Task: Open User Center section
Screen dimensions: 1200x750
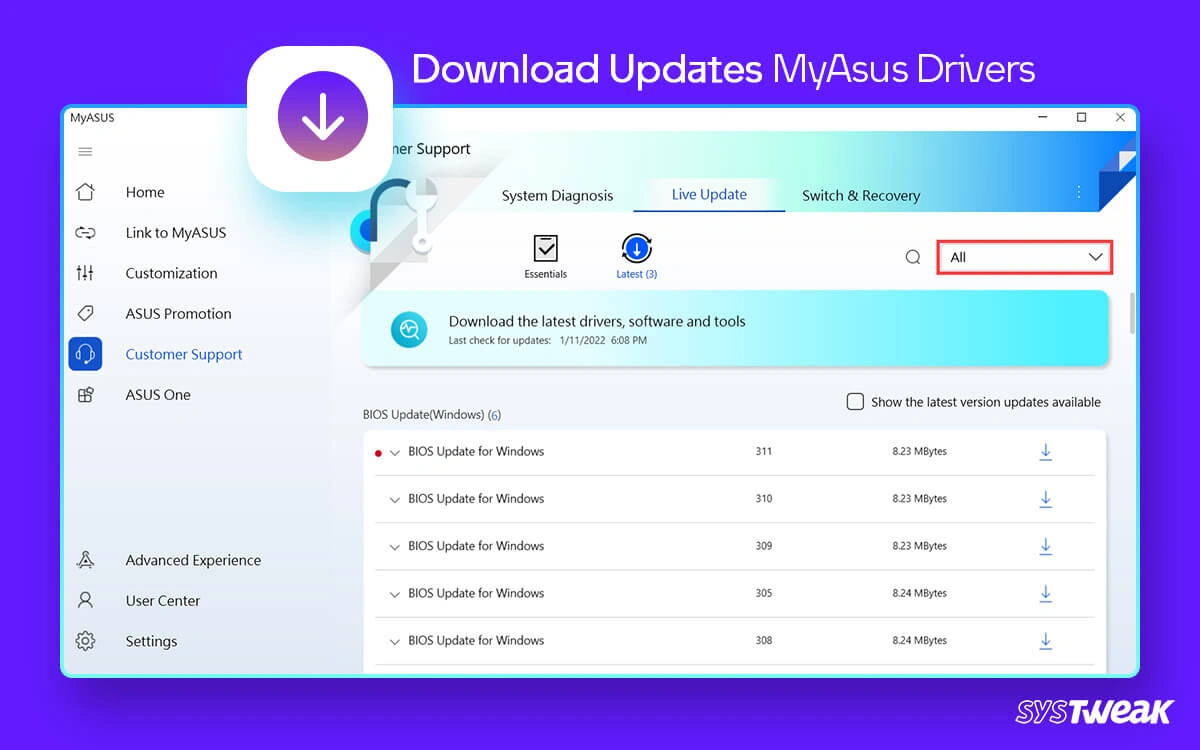Action: click(163, 601)
